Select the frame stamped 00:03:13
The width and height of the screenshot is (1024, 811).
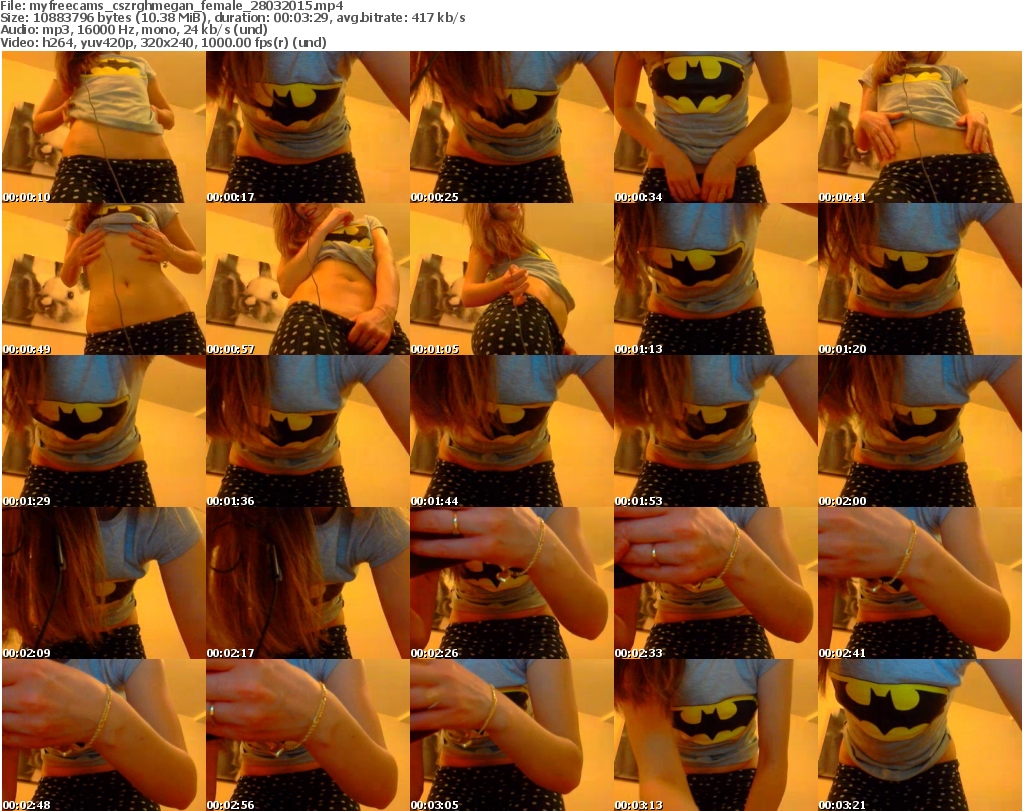[x=716, y=735]
